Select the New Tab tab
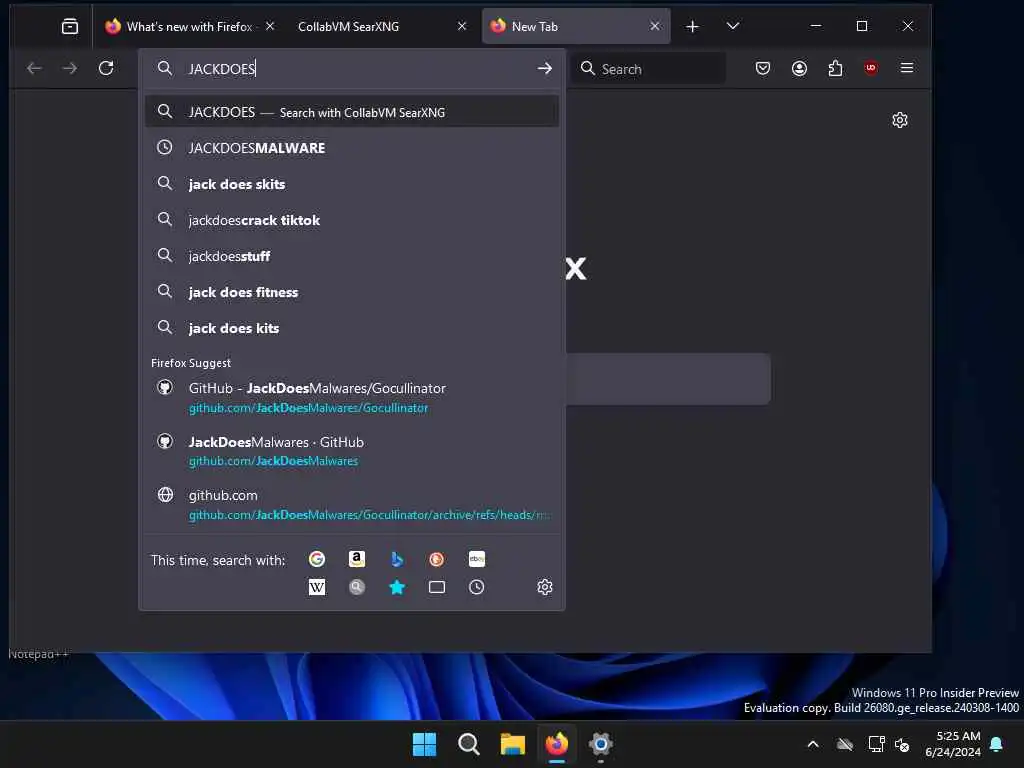The width and height of the screenshot is (1024, 768). (575, 26)
